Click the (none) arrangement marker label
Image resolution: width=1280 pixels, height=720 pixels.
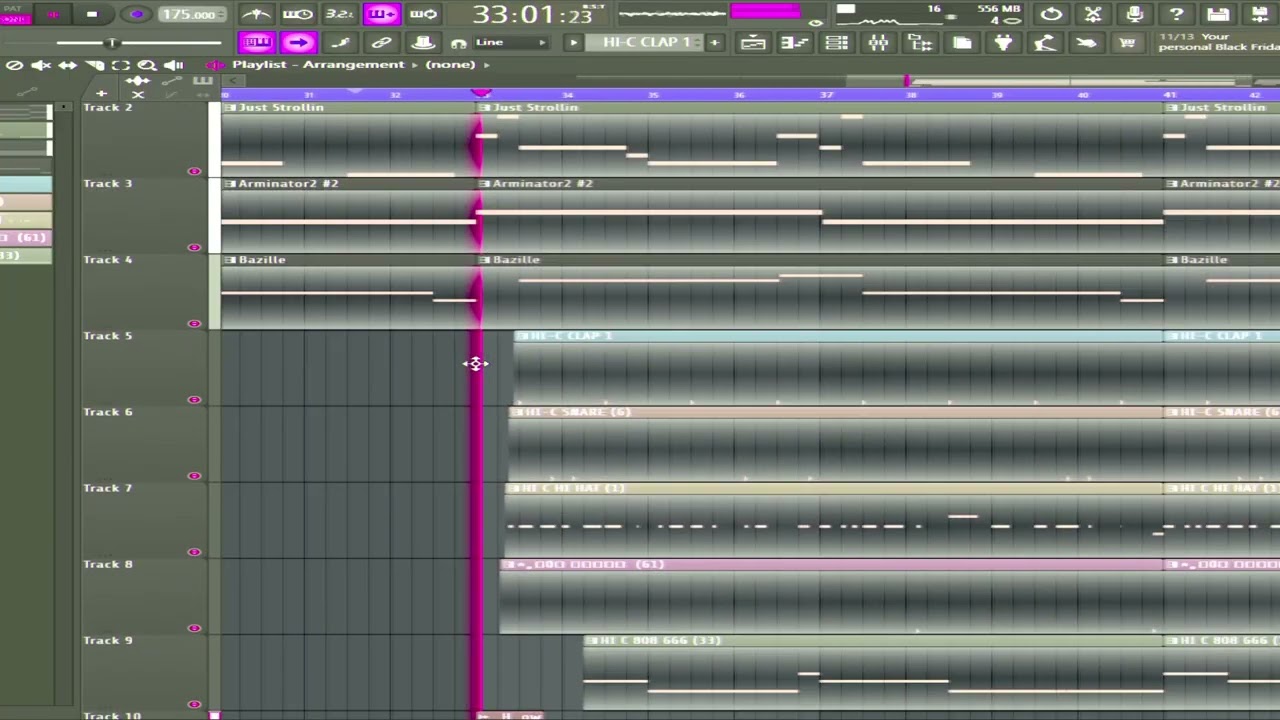[x=450, y=65]
